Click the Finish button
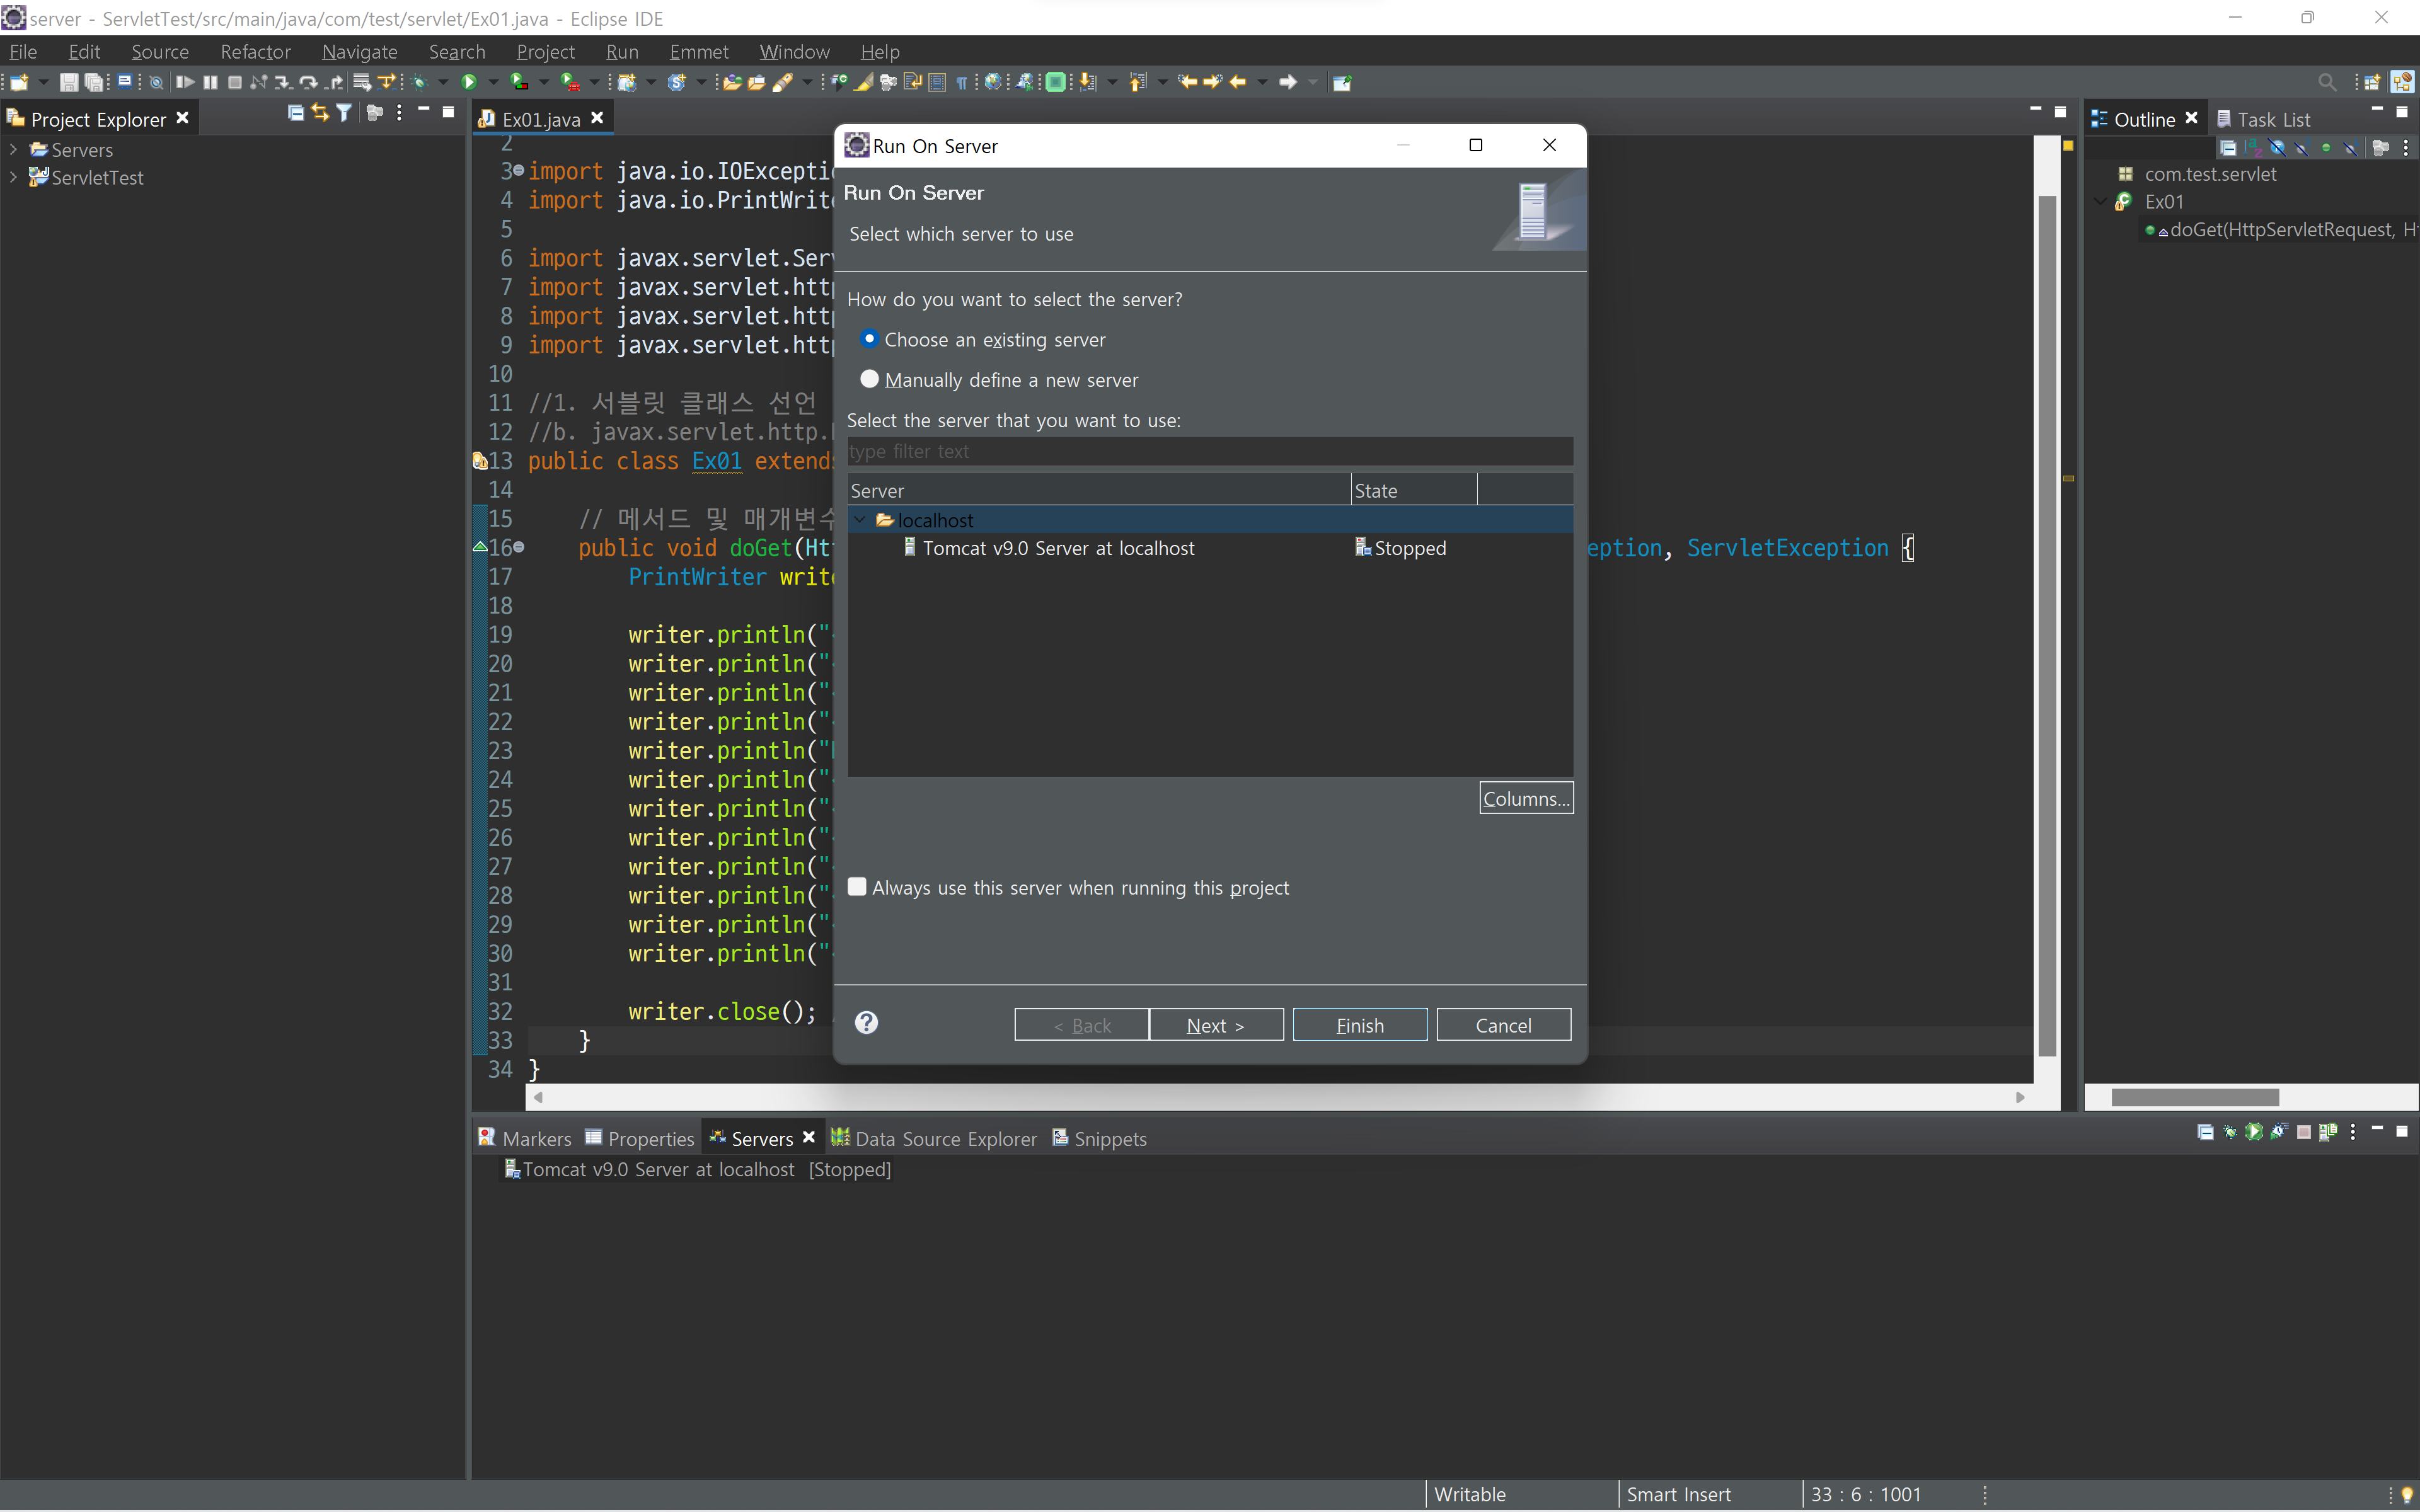 pyautogui.click(x=1359, y=1025)
